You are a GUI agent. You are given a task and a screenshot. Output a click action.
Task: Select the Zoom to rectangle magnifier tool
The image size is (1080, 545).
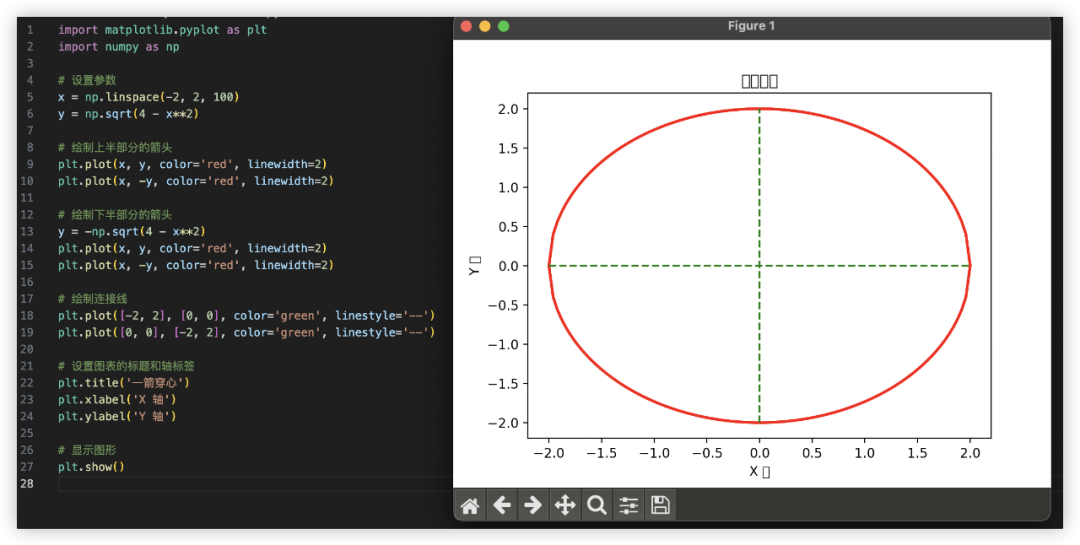tap(596, 506)
